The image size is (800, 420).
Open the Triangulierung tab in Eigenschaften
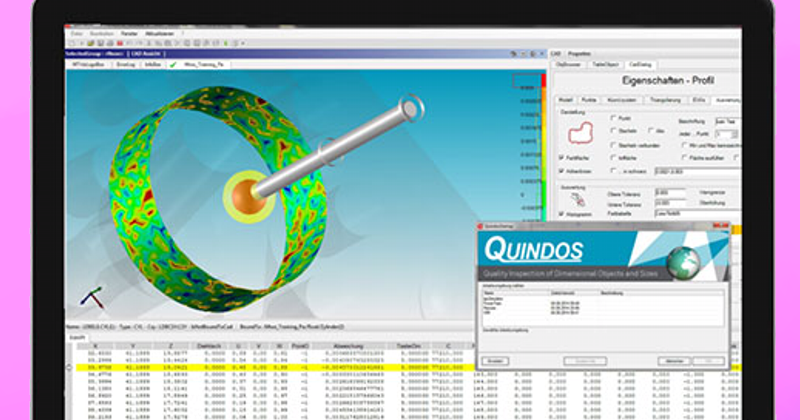pyautogui.click(x=665, y=100)
